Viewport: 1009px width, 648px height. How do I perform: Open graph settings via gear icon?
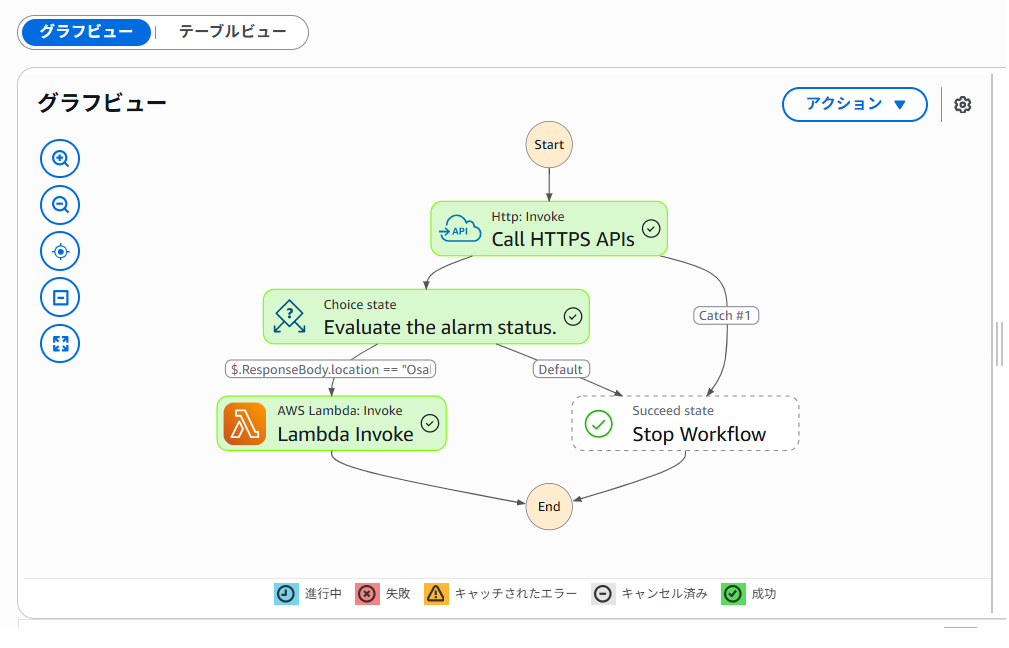coord(962,105)
